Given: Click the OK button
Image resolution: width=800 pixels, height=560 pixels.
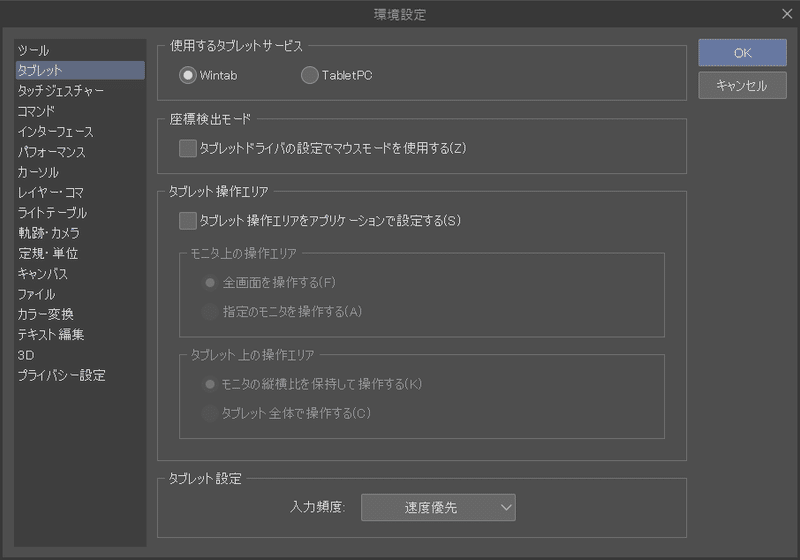Looking at the screenshot, I should [x=742, y=53].
